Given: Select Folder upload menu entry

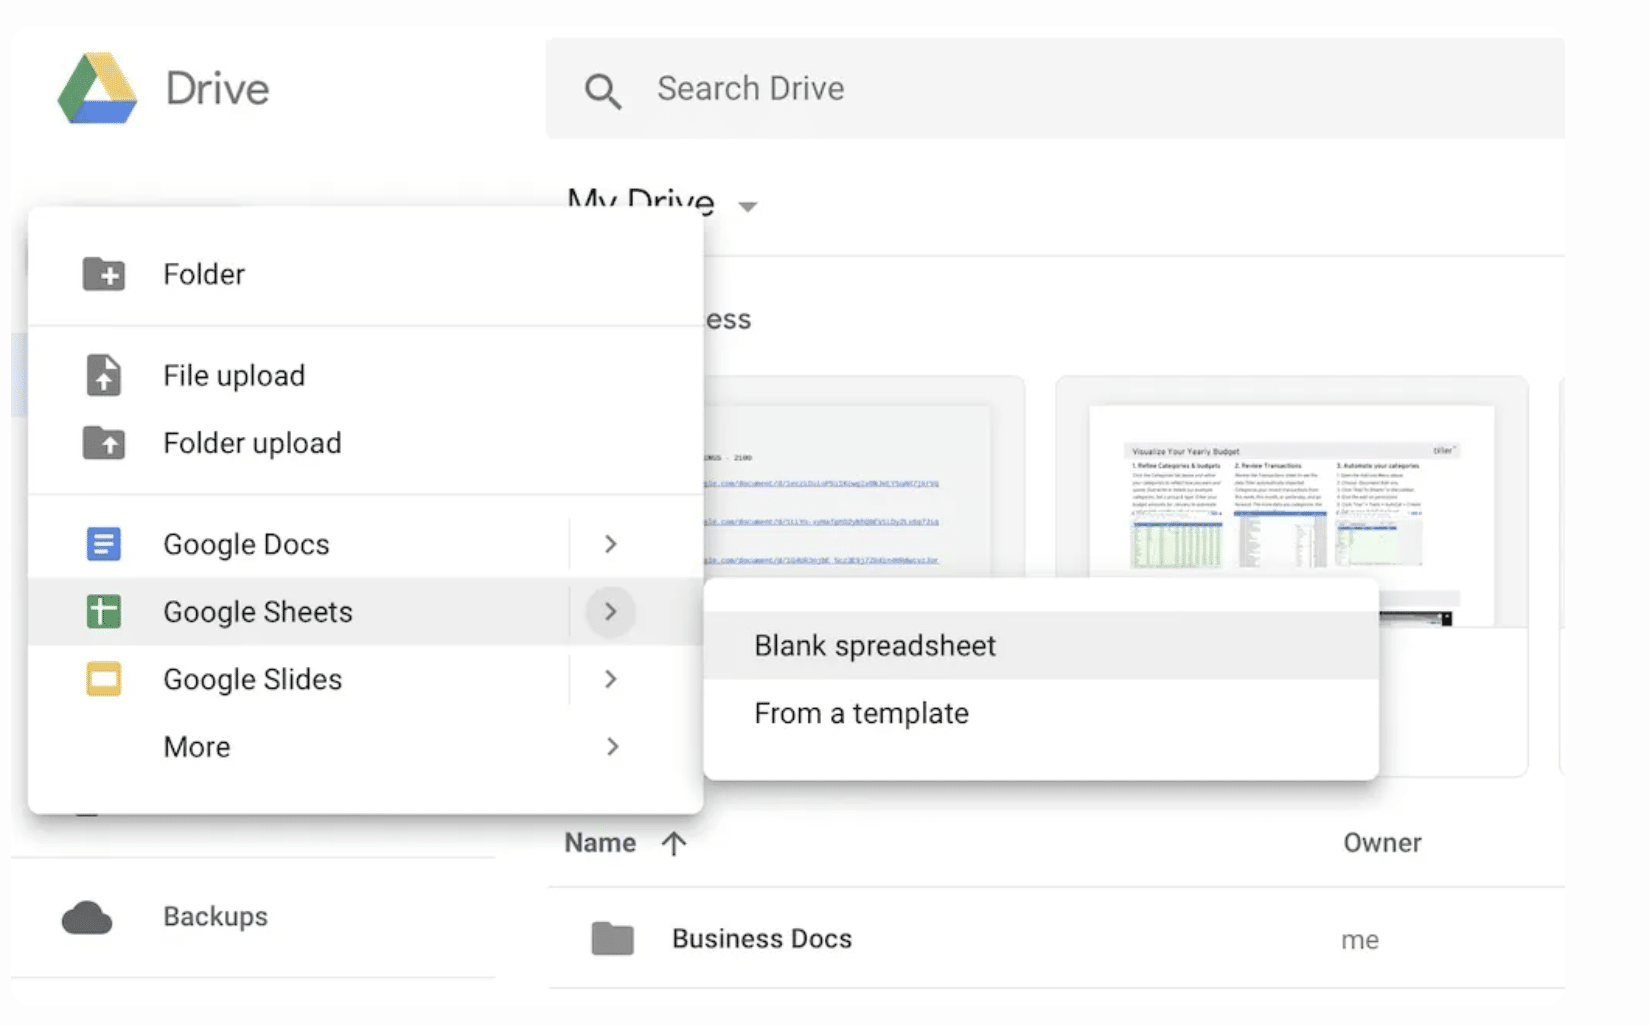Looking at the screenshot, I should (x=366, y=442).
